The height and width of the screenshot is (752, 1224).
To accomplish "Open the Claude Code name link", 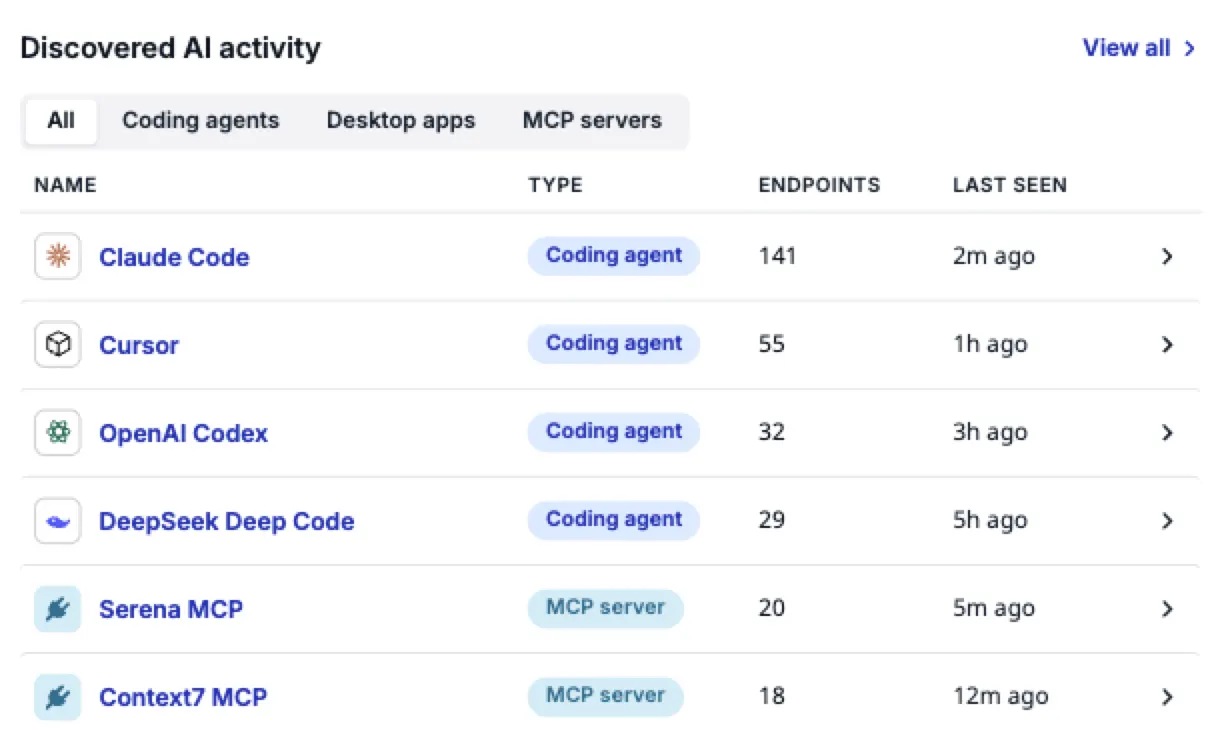I will pyautogui.click(x=174, y=257).
